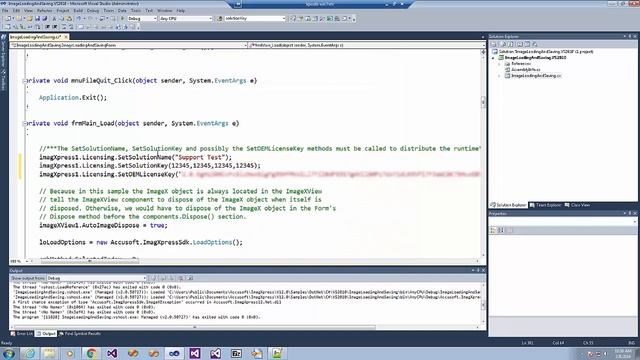
Task: Switch to the Error List tab
Action: [x=22, y=334]
